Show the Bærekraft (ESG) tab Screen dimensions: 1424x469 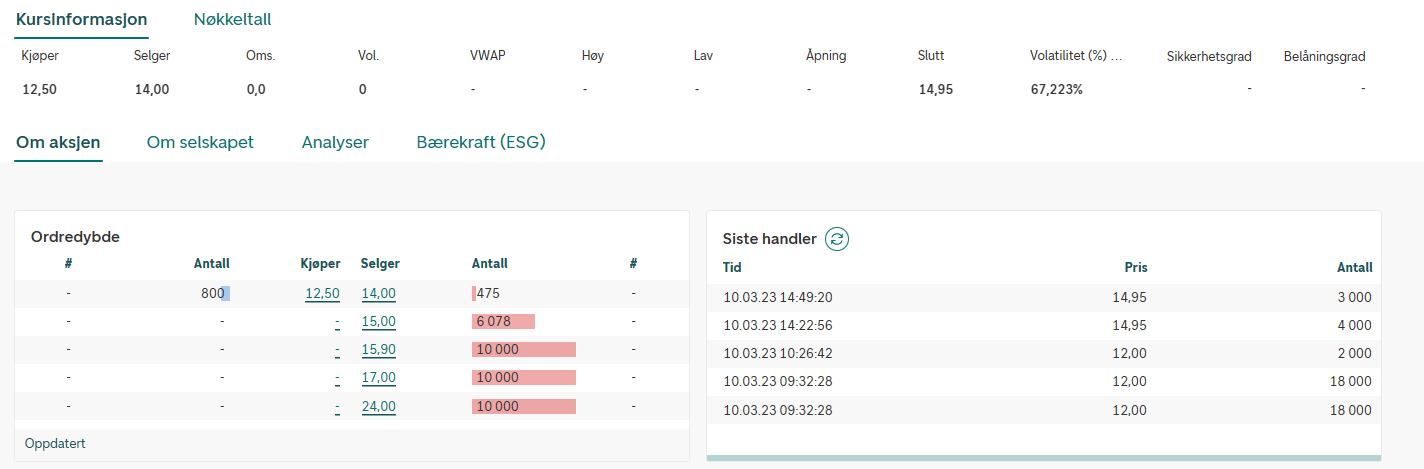point(481,142)
